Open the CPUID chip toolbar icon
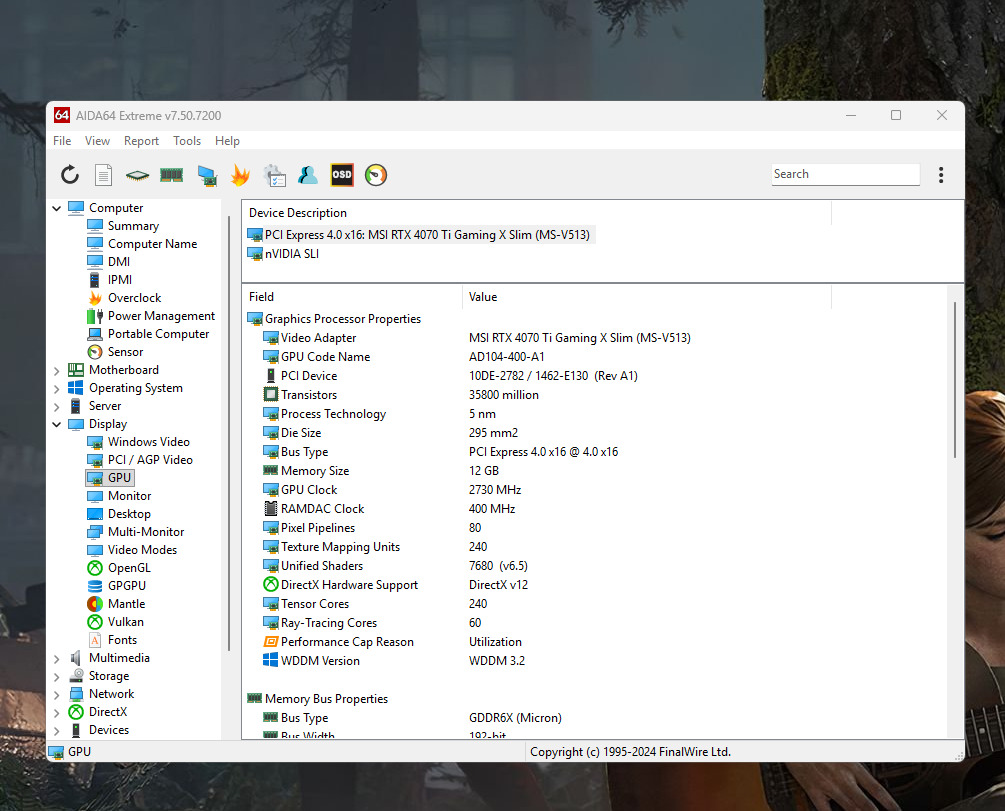1005x811 pixels. click(x=137, y=174)
